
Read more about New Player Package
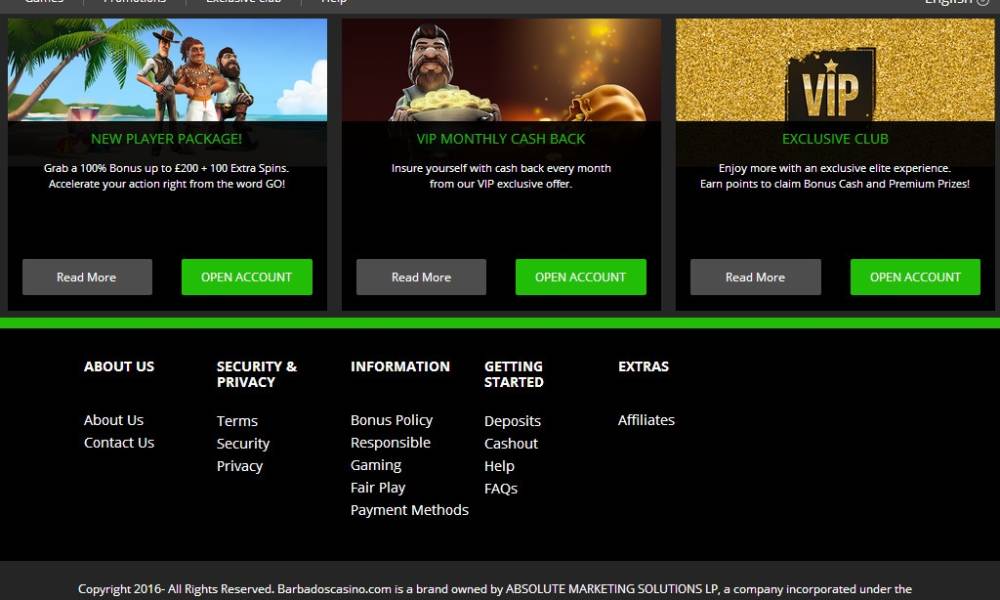pyautogui.click(x=87, y=277)
